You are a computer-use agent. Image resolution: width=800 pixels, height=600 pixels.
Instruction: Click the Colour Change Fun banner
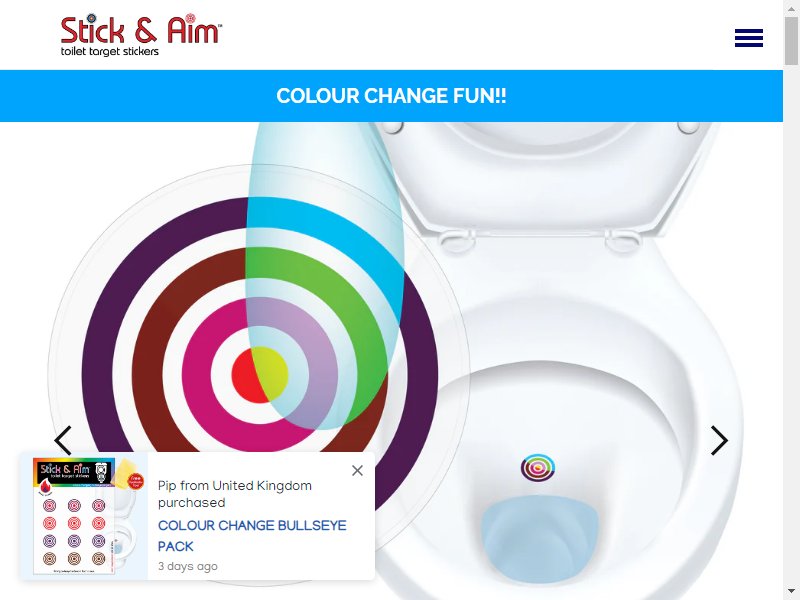[x=391, y=96]
